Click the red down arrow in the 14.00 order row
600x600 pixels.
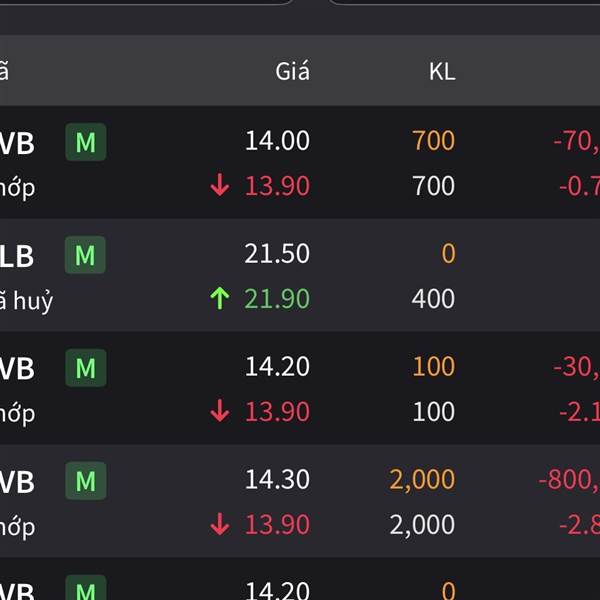(220, 185)
